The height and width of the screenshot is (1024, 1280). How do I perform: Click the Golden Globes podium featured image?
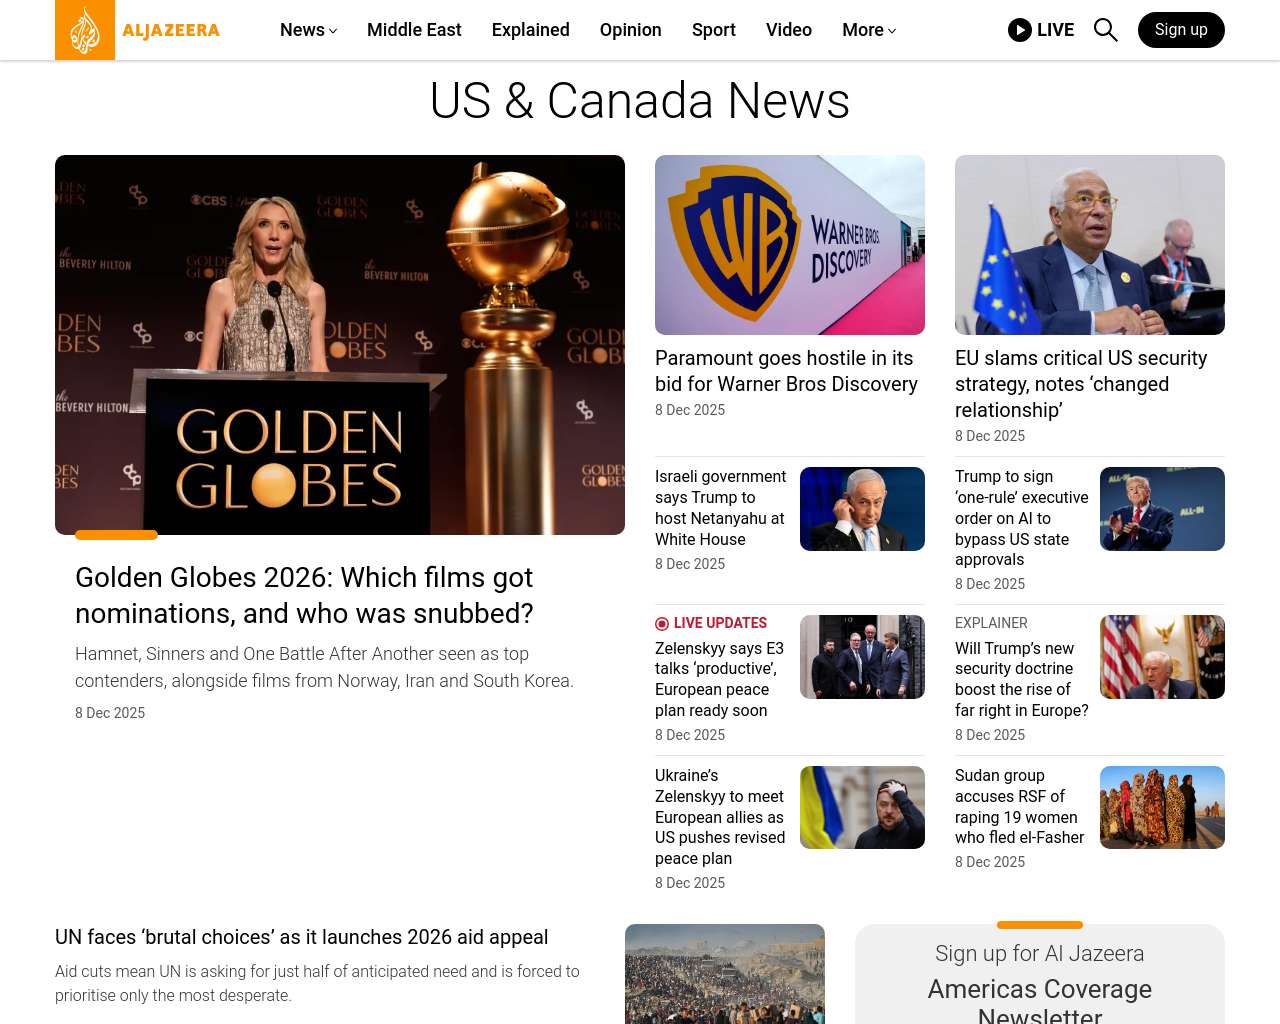340,345
